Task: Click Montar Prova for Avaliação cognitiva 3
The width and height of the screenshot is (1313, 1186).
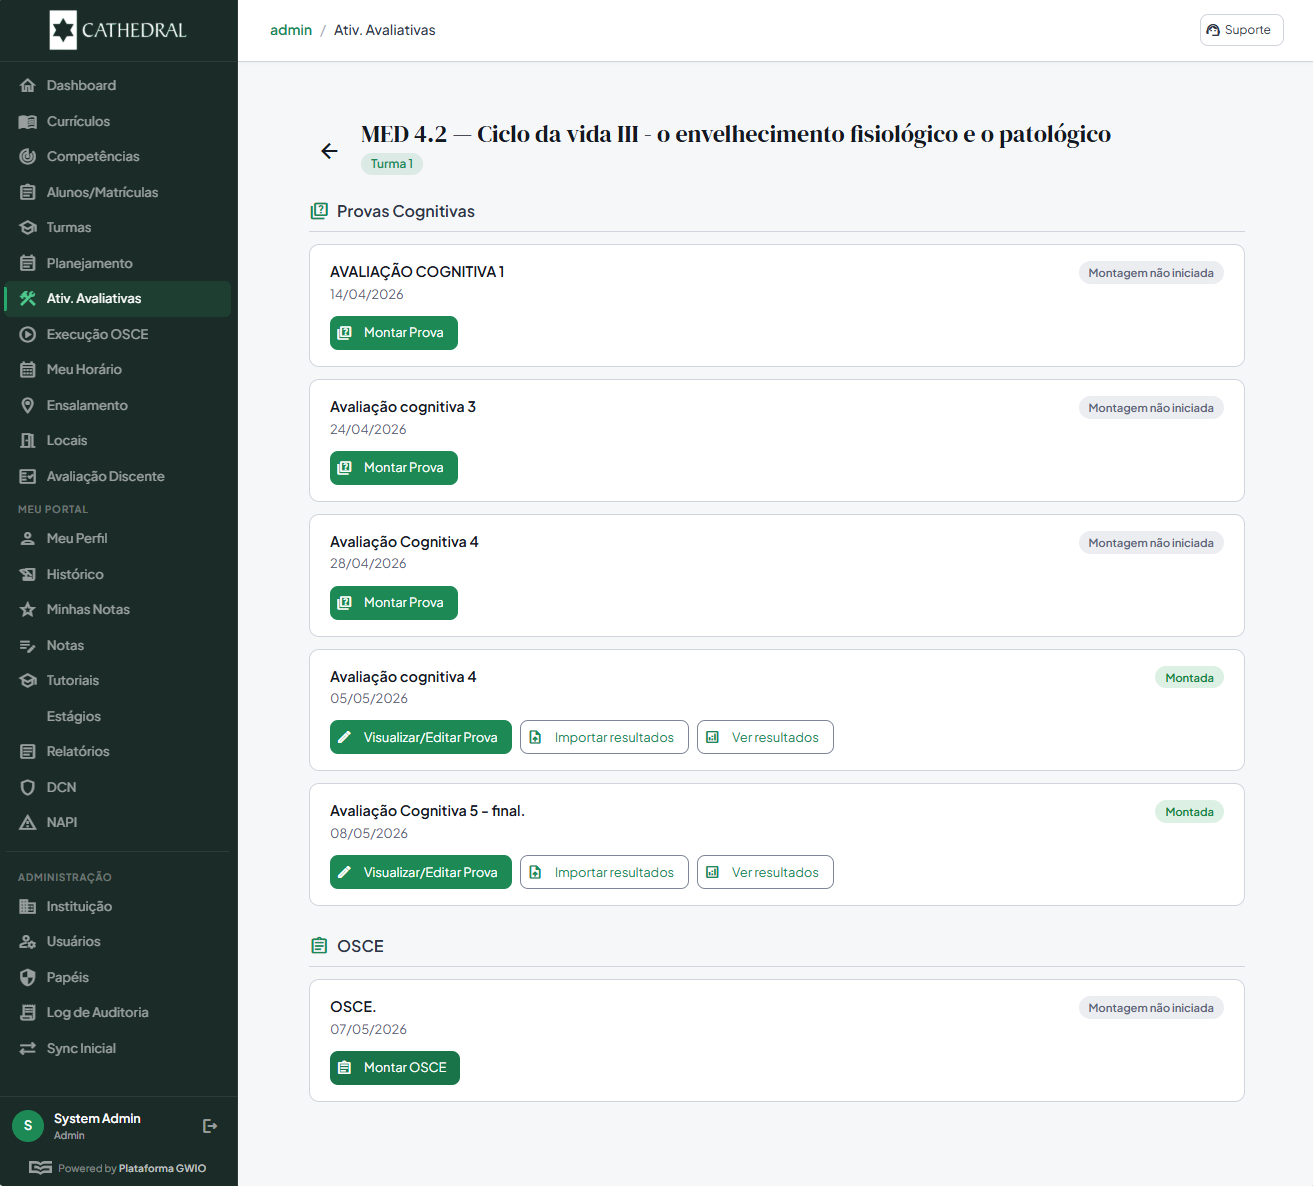Action: click(x=394, y=468)
